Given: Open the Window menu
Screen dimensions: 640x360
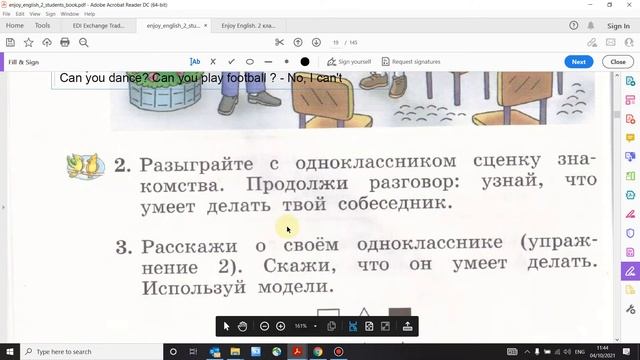Looking at the screenshot, I should pos(69,14).
